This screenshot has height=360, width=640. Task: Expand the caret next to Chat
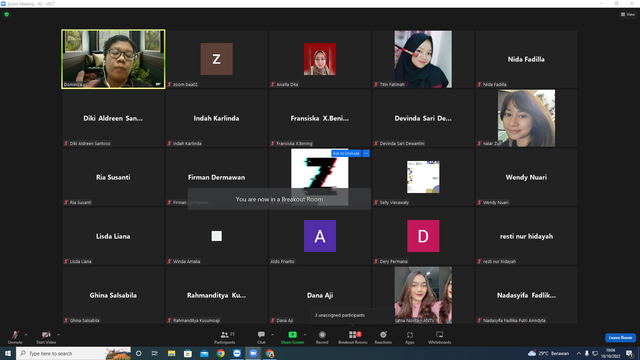click(x=272, y=335)
